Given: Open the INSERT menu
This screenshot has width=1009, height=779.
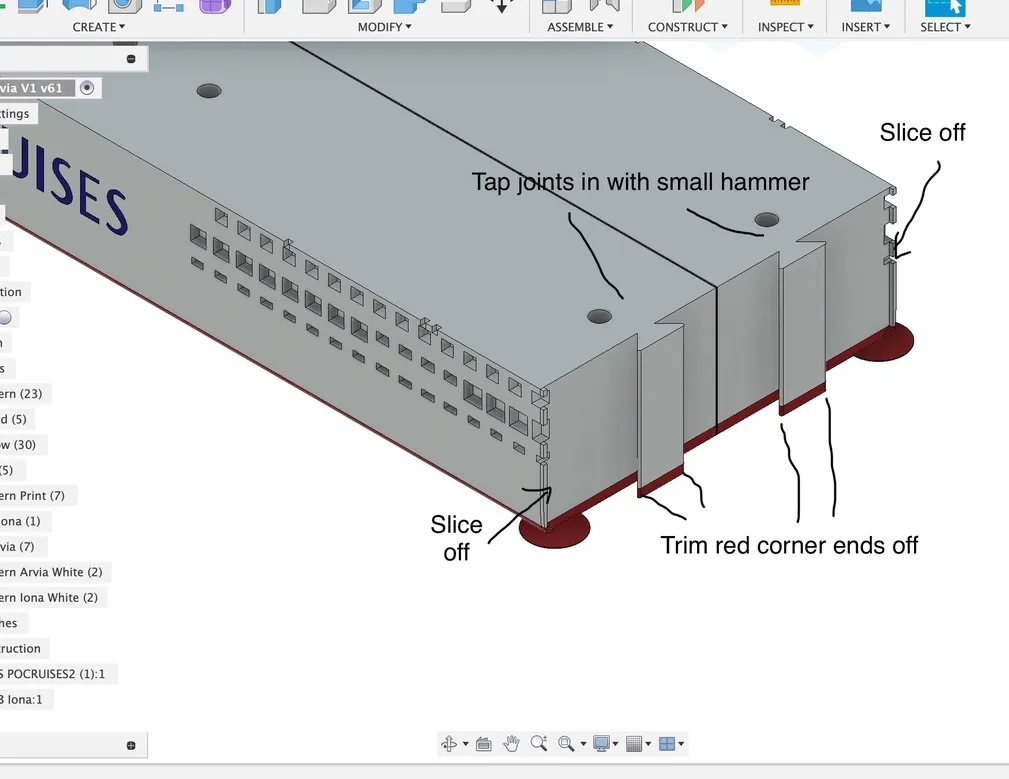Looking at the screenshot, I should click(x=866, y=27).
